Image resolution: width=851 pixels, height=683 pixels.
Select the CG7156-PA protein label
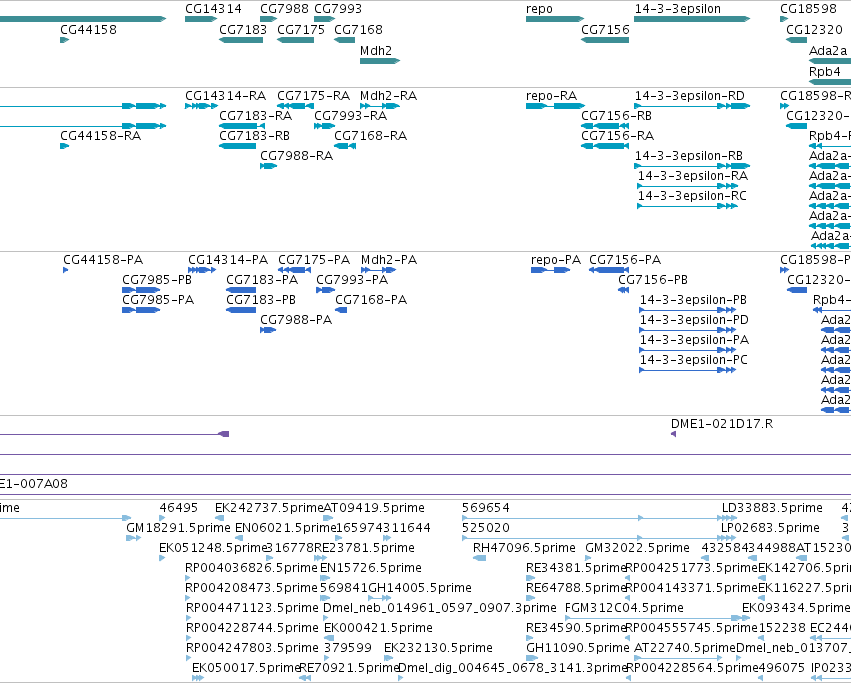625,260
